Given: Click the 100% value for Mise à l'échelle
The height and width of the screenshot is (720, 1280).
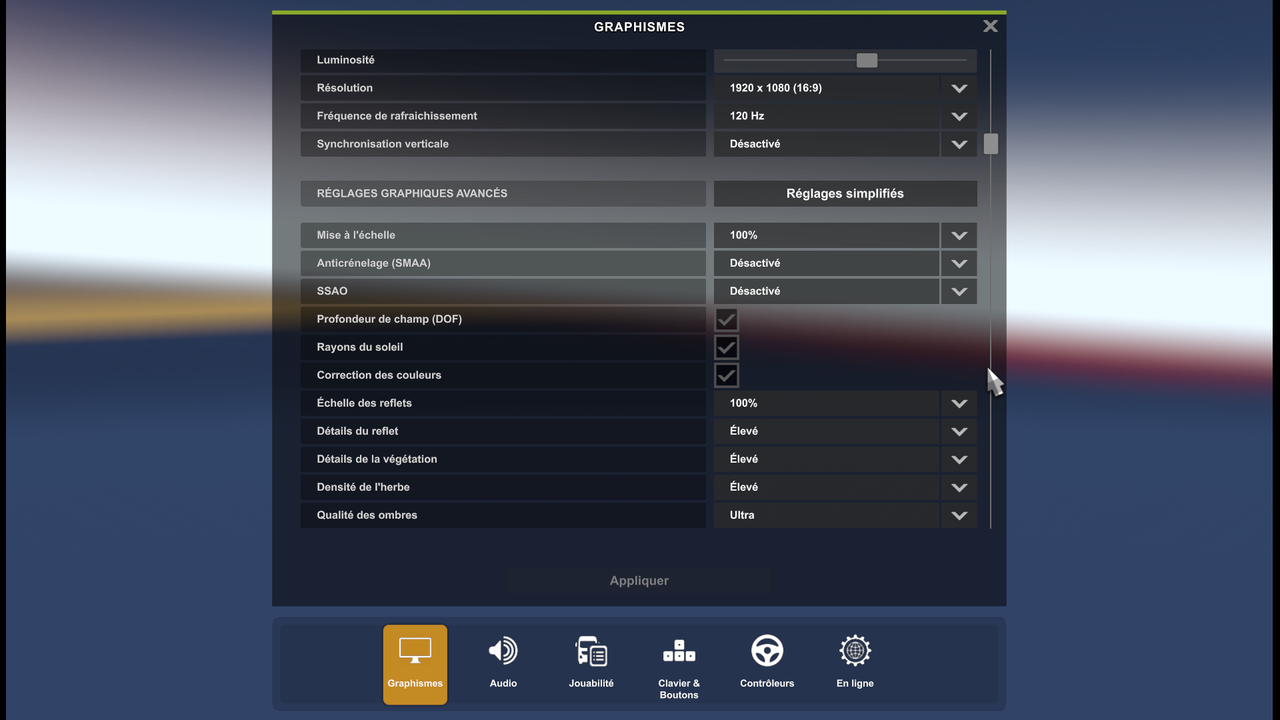Looking at the screenshot, I should [x=744, y=235].
